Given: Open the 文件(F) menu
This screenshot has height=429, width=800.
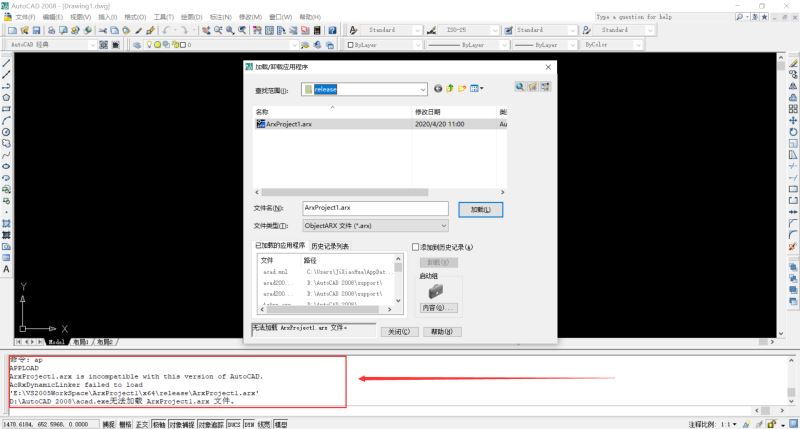Looking at the screenshot, I should [25, 17].
